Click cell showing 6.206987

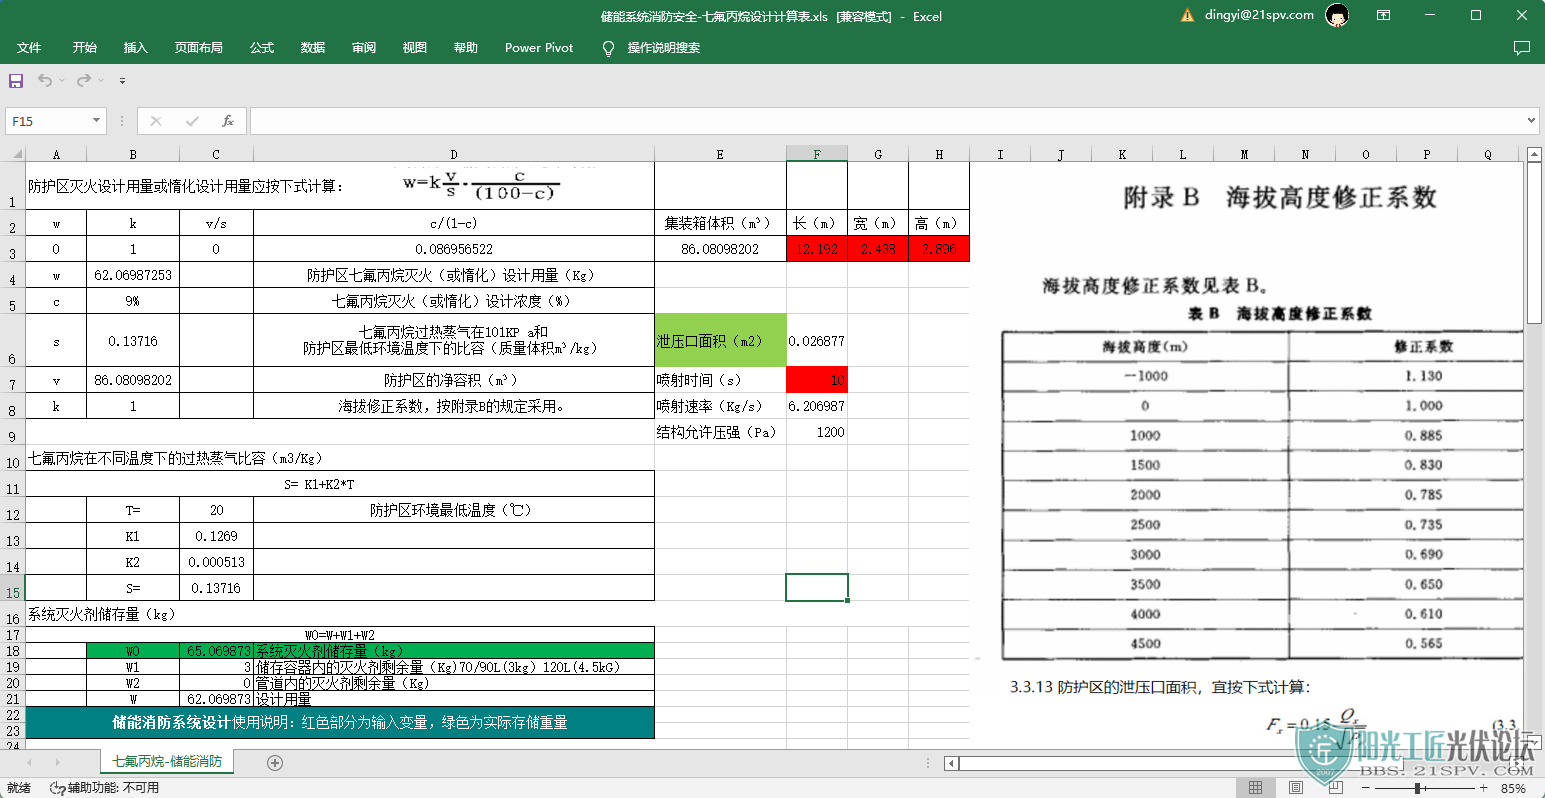[x=817, y=406]
